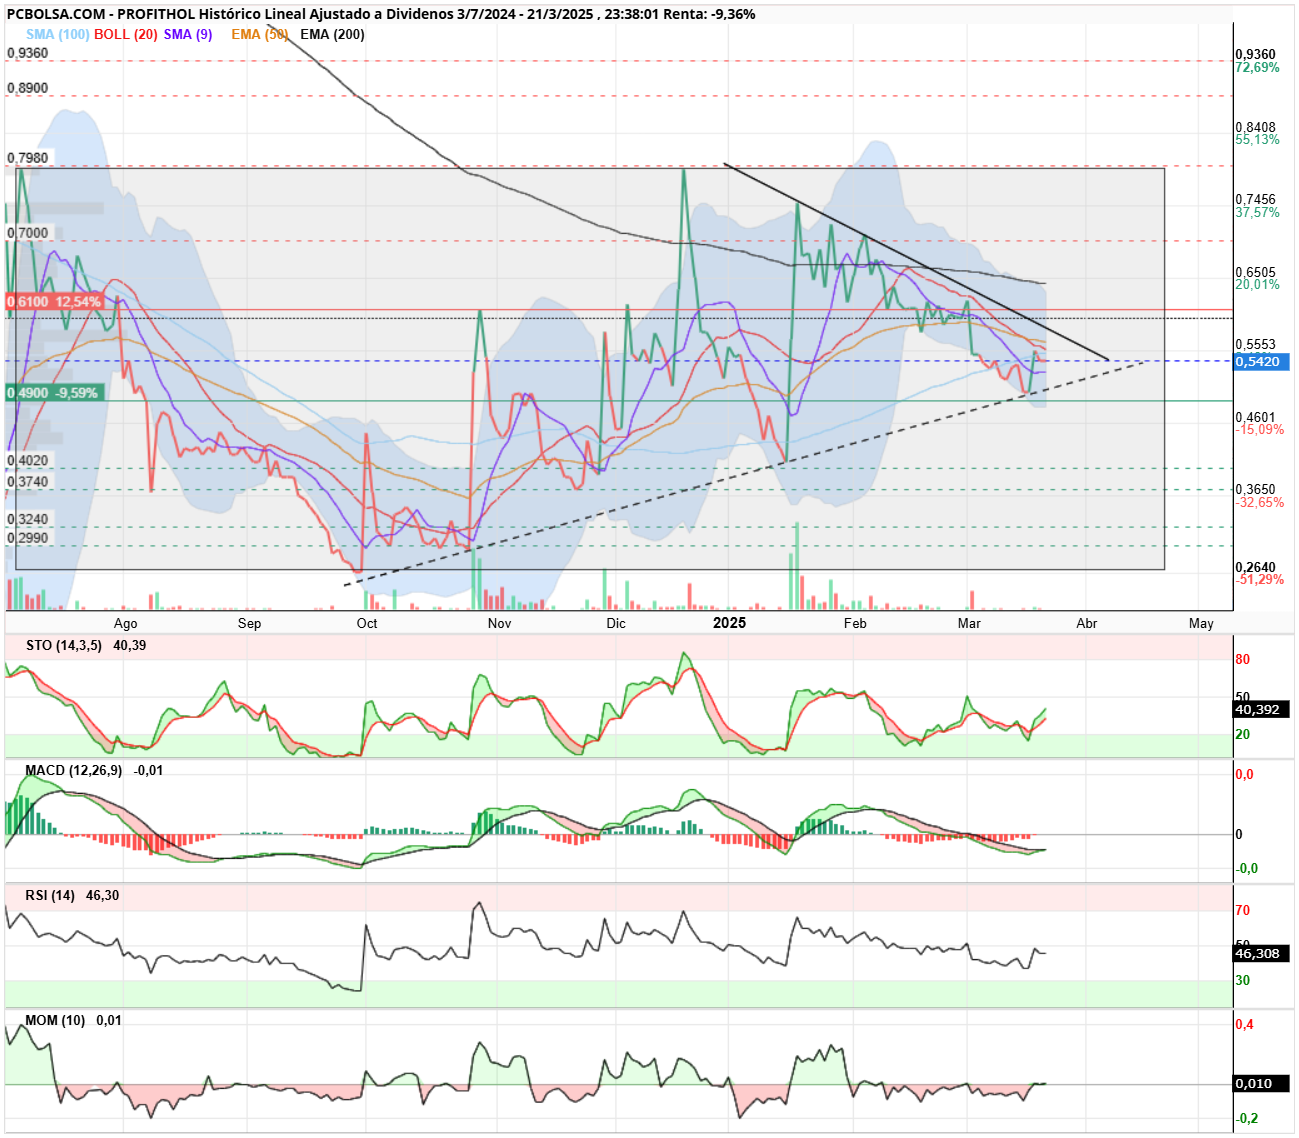Click the red 70 overbought level of RSI
The width and height of the screenshot is (1299, 1138).
(x=1243, y=911)
